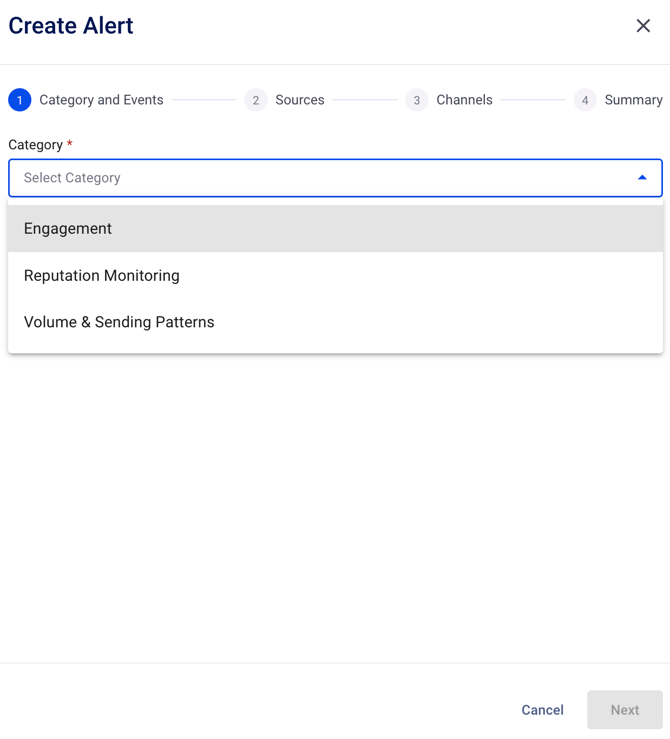Pick Volume & Sending Patterns option
The image size is (670, 739).
tap(119, 322)
